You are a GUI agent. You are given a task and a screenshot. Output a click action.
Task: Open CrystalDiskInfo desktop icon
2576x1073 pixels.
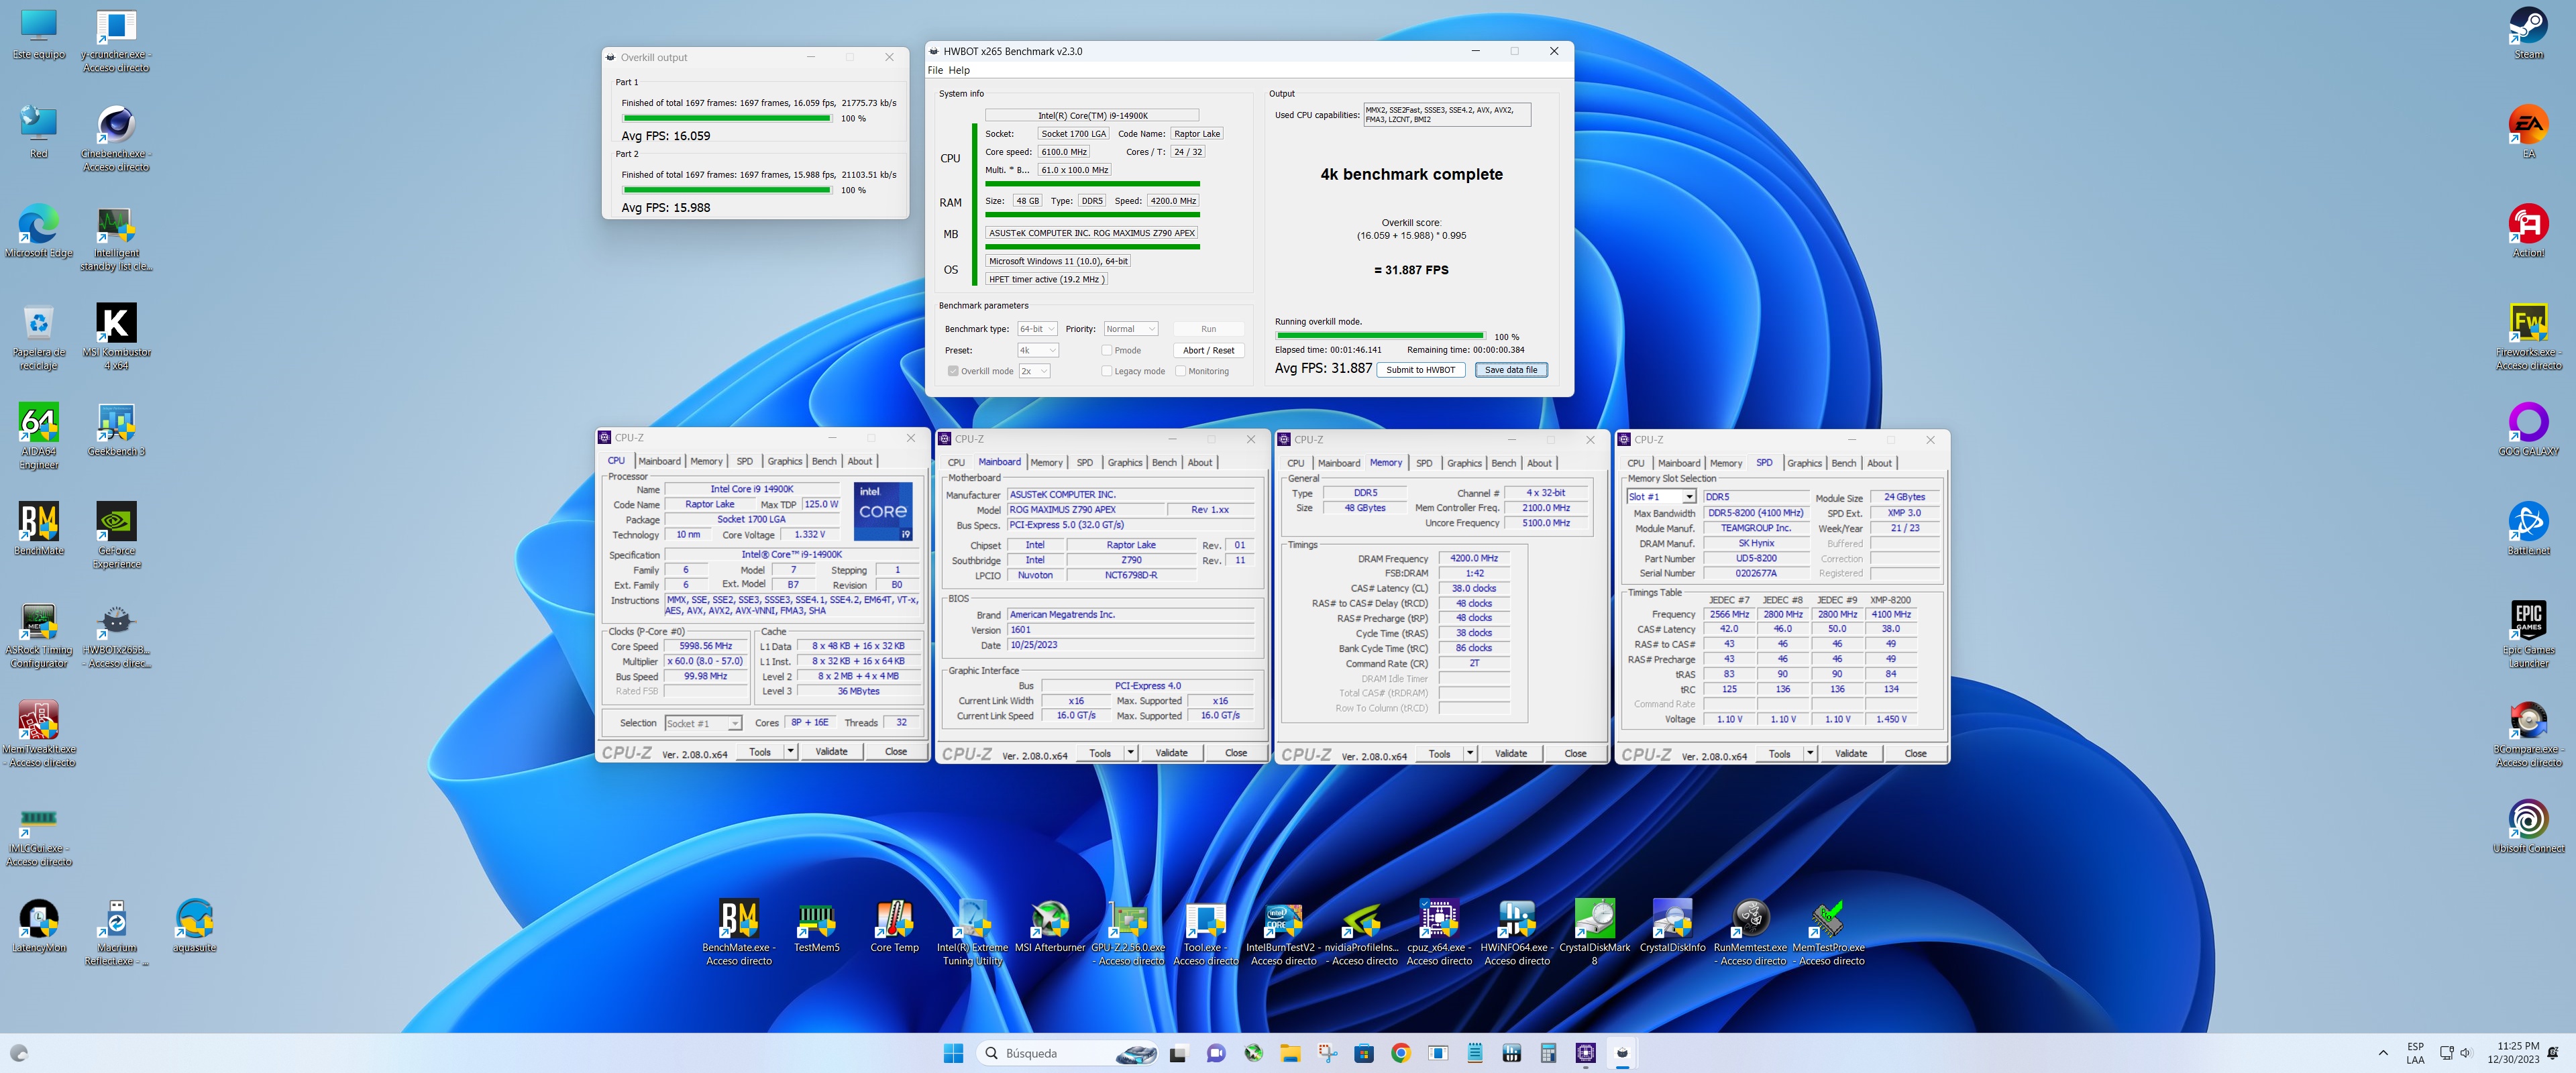(1673, 926)
